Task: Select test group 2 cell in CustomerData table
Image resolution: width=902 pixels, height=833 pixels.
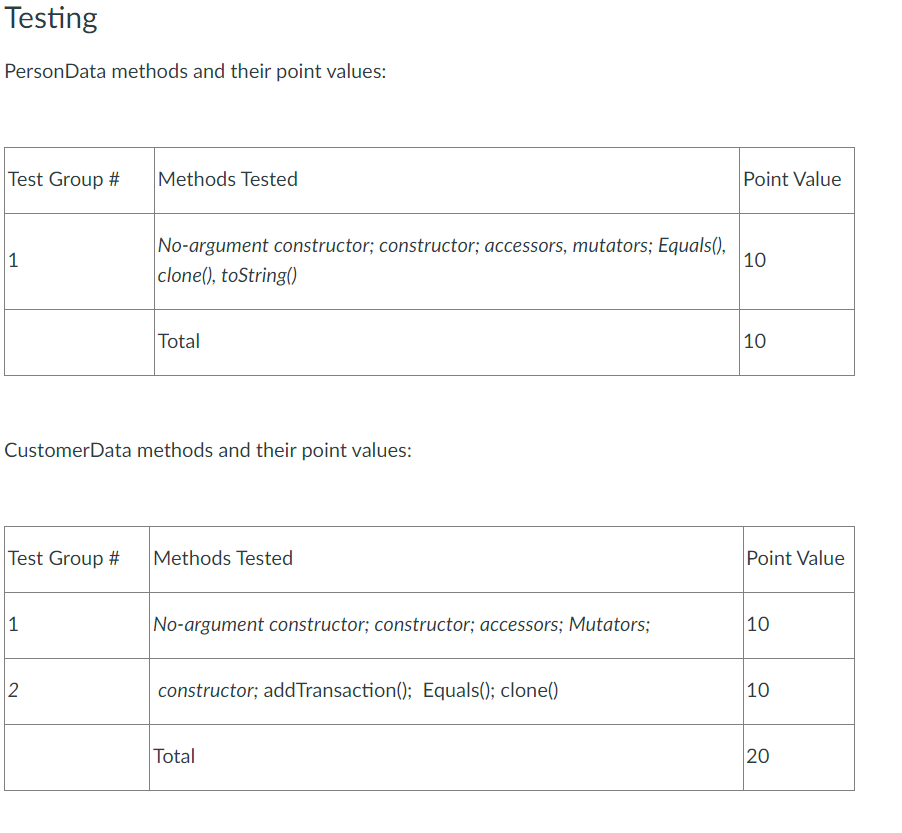Action: point(13,690)
